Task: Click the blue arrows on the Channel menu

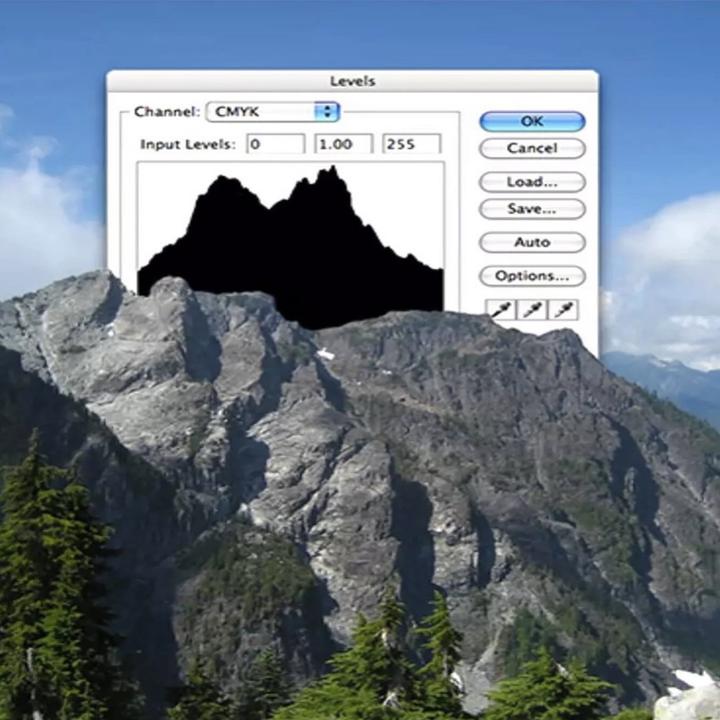Action: pyautogui.click(x=328, y=112)
